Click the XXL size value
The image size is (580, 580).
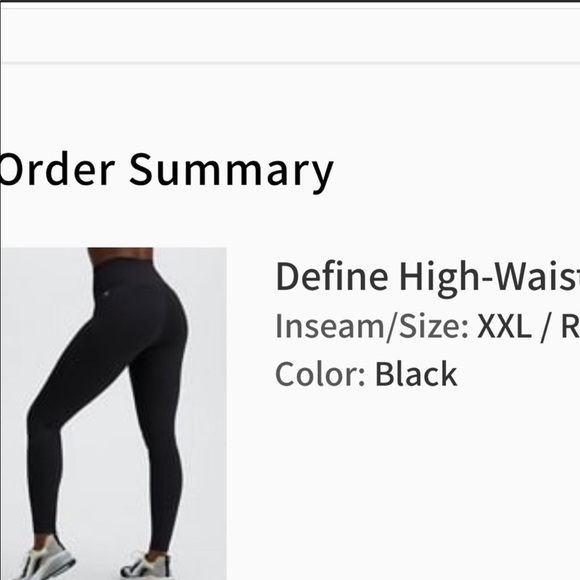[504, 326]
